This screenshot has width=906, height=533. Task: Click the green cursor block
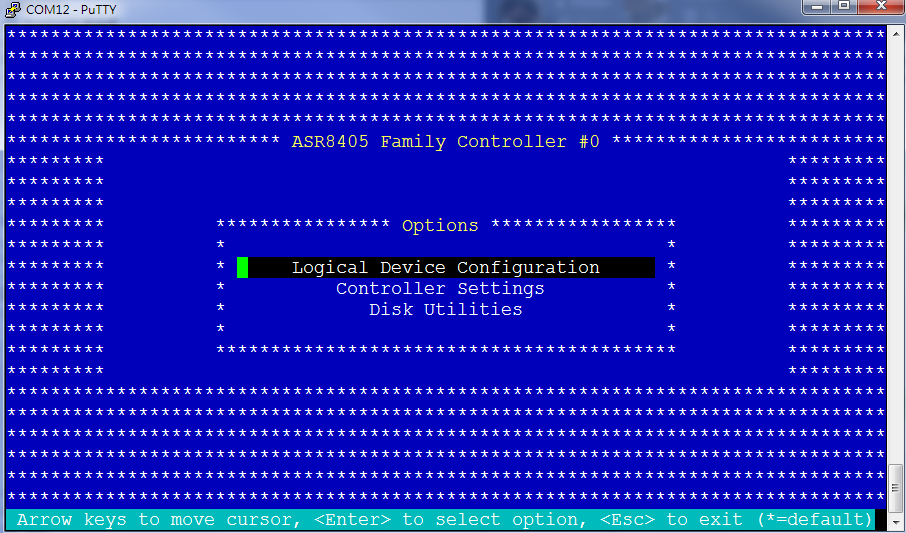[243, 268]
